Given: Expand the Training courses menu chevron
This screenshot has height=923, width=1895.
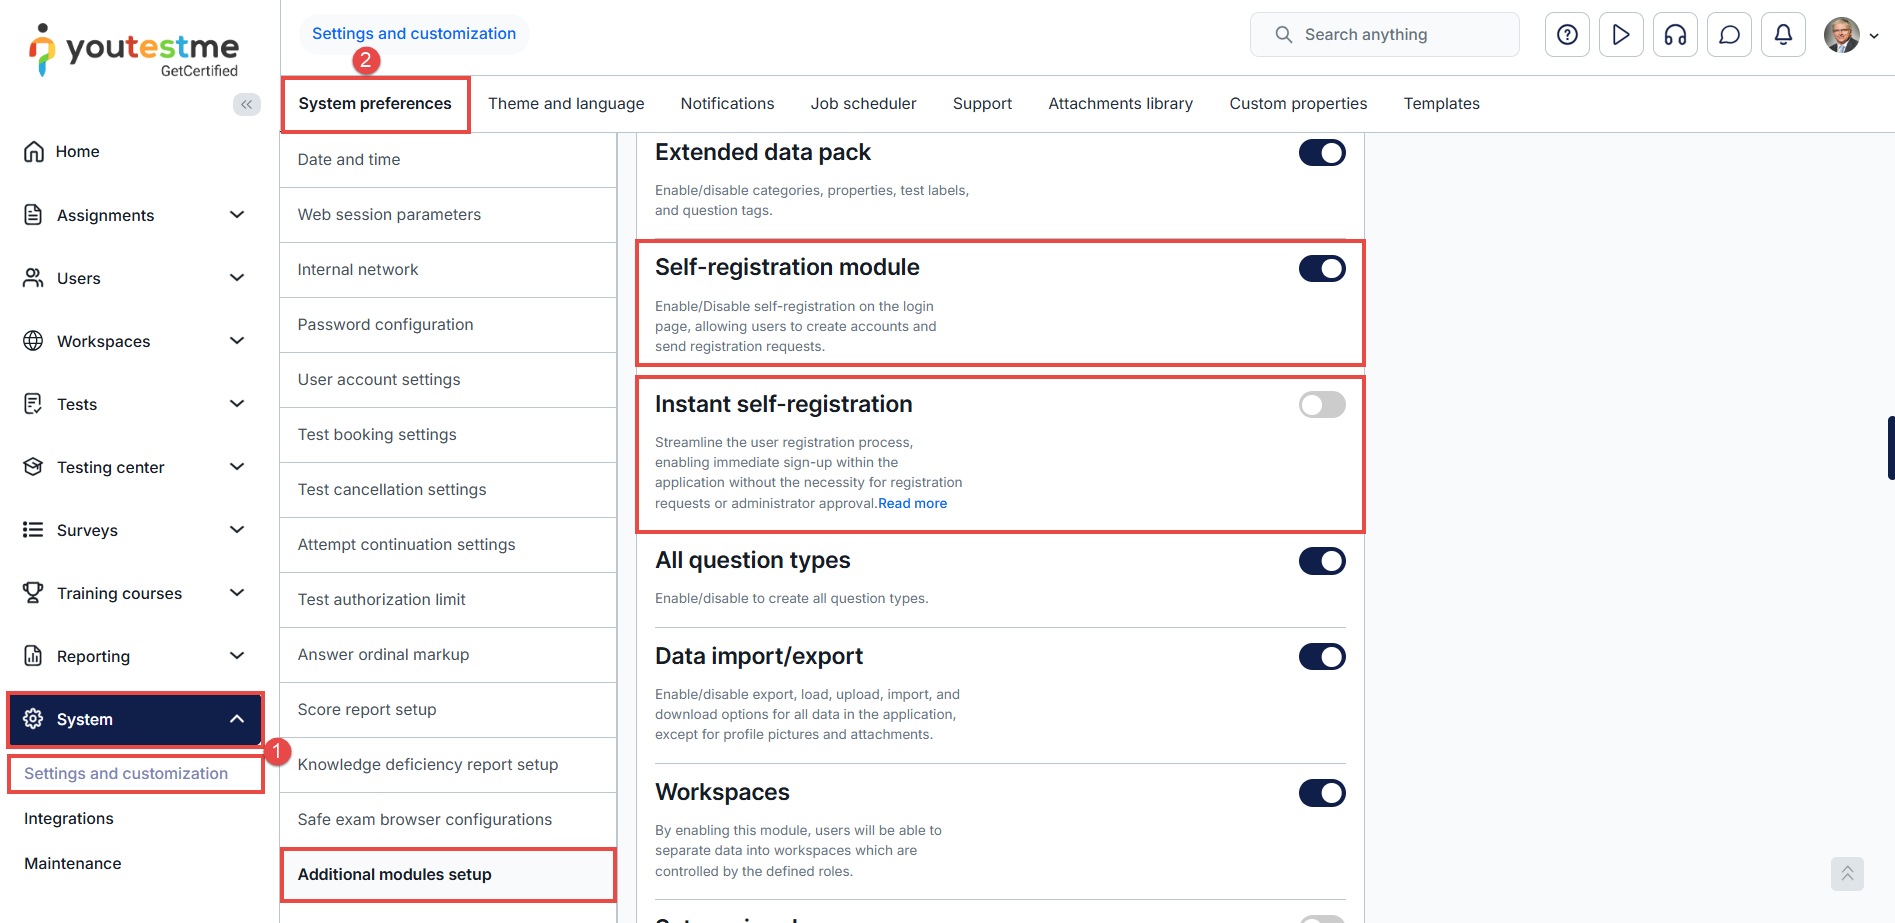Looking at the screenshot, I should tap(237, 593).
